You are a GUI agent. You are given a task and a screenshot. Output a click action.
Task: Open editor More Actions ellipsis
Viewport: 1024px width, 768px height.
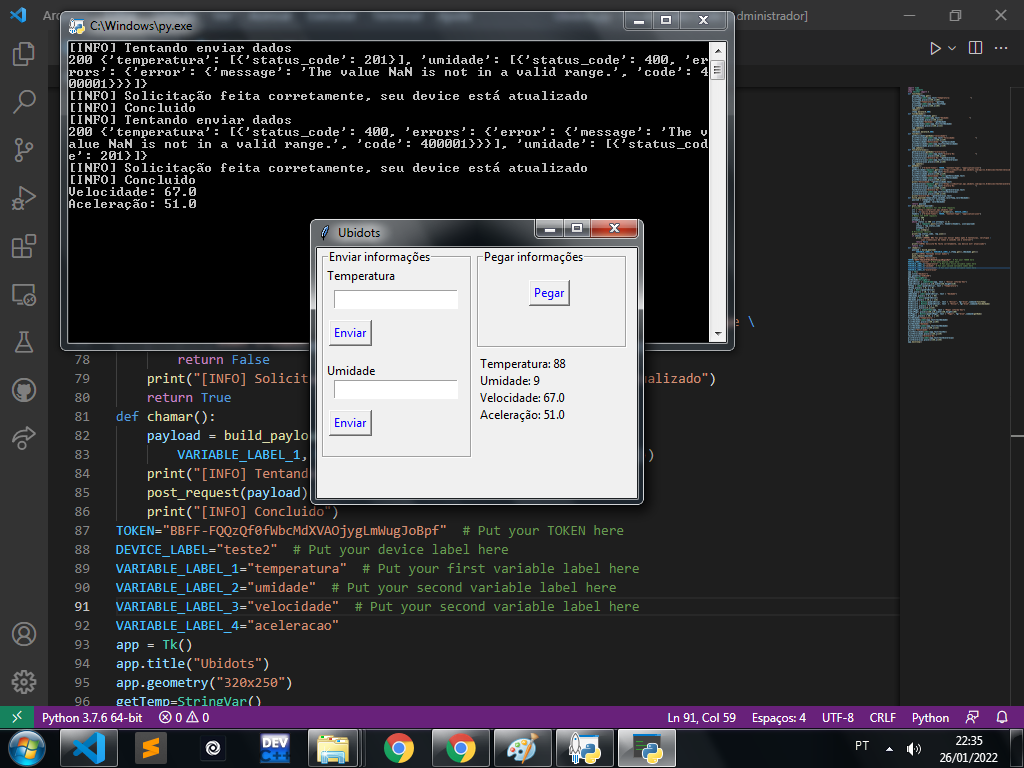(x=1000, y=48)
